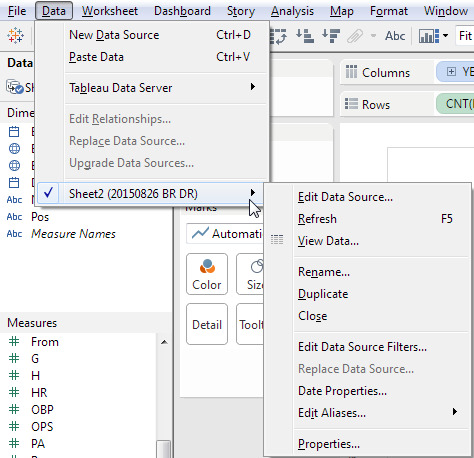The image size is (474, 458).
Task: Choose Edit Data Source Filters option
Action: [367, 347]
